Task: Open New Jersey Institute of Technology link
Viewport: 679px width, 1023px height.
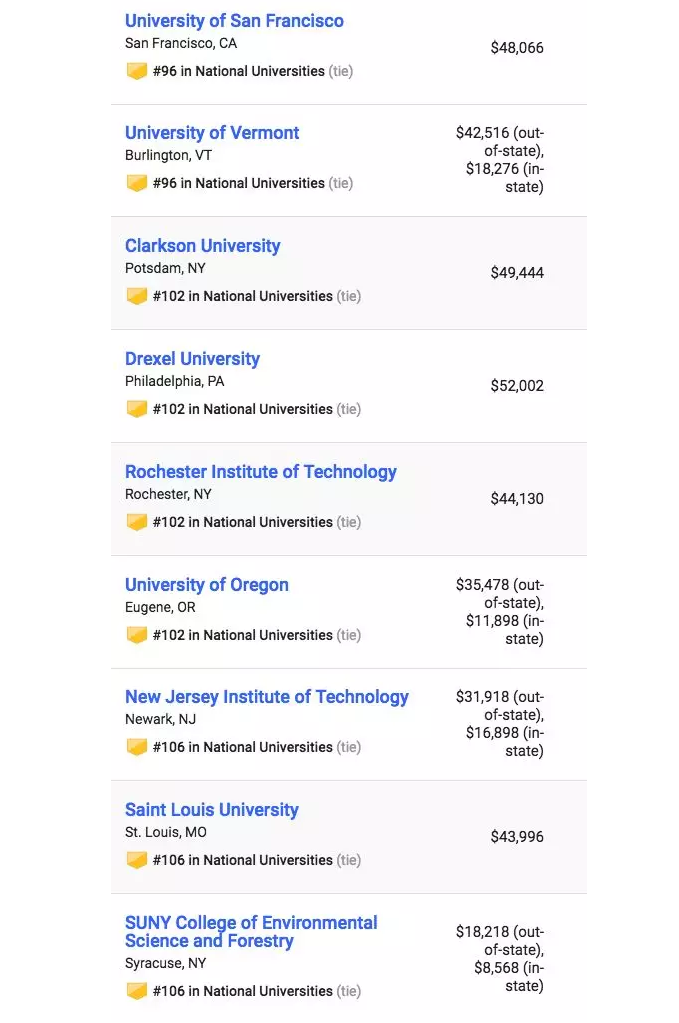Action: click(267, 697)
